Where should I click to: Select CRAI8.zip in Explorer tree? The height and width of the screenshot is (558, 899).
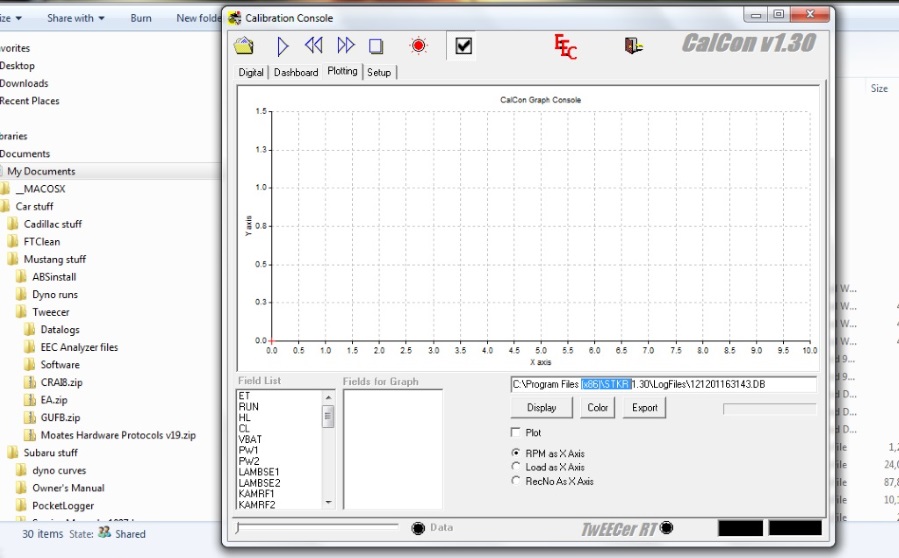tap(62, 383)
